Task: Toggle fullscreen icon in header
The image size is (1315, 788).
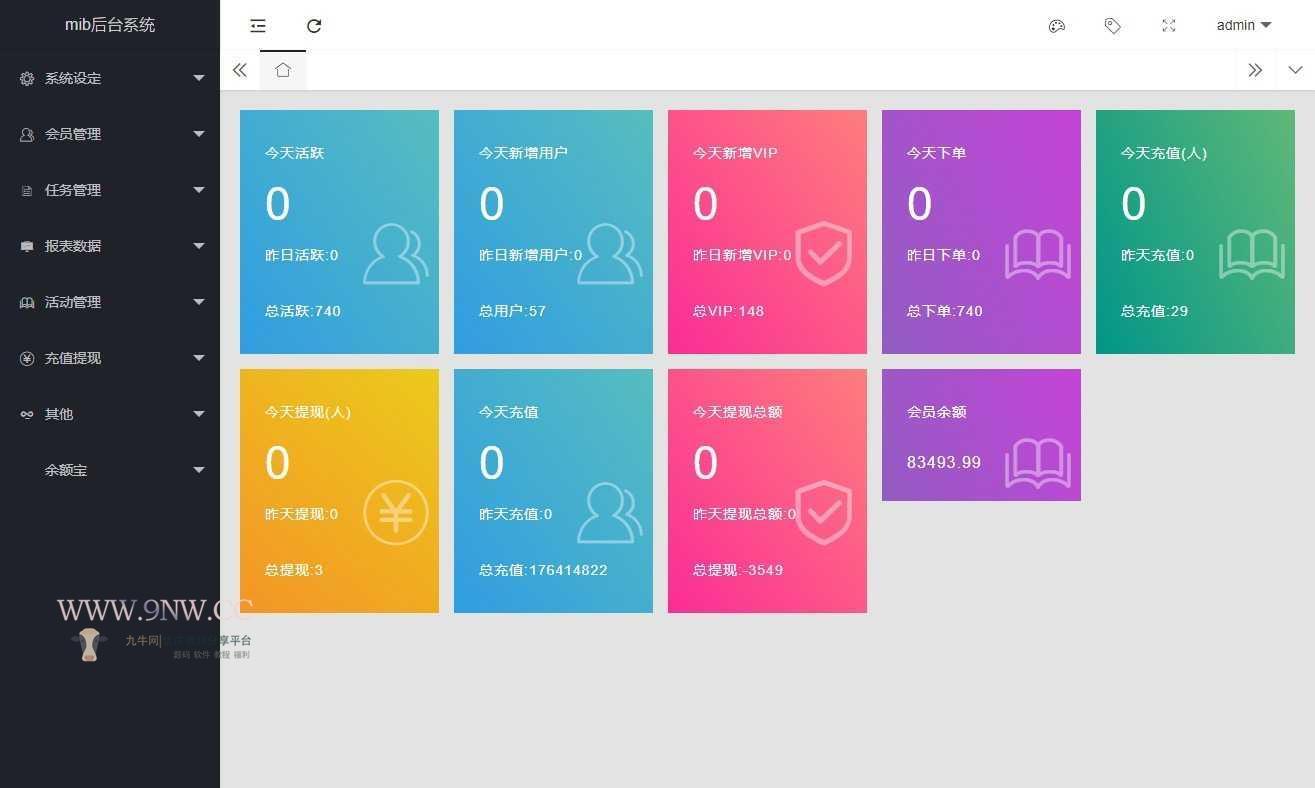Action: click(x=1169, y=26)
